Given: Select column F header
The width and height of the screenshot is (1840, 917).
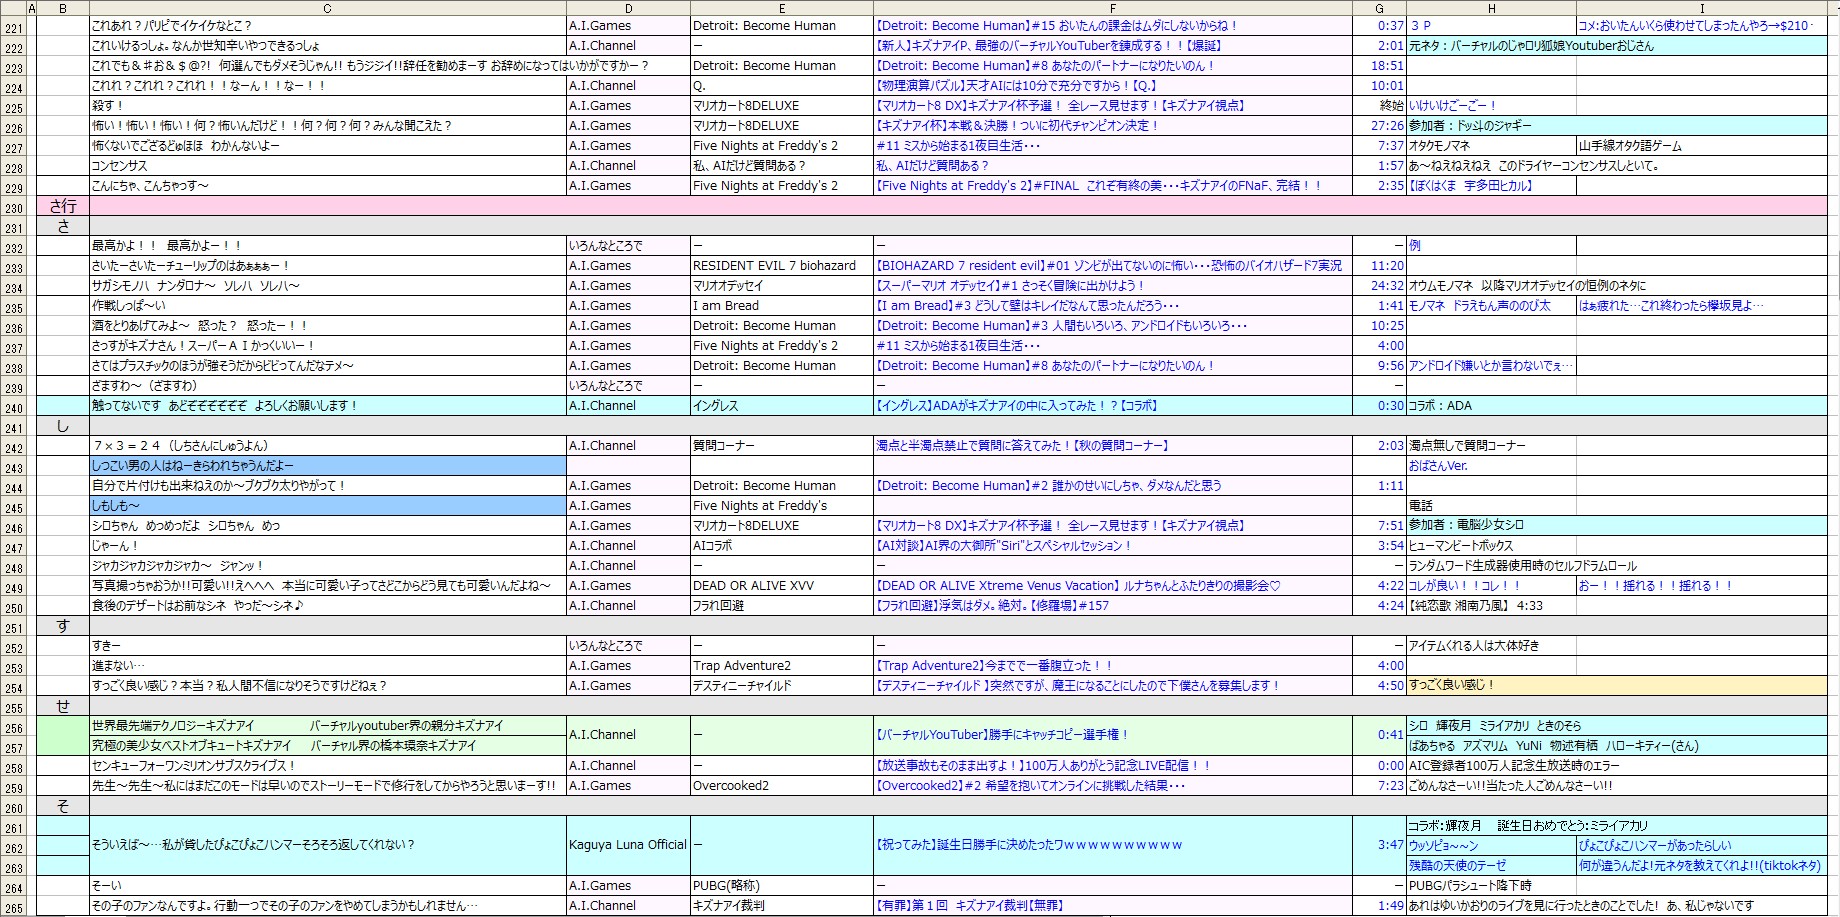Looking at the screenshot, I should coord(1112,8).
